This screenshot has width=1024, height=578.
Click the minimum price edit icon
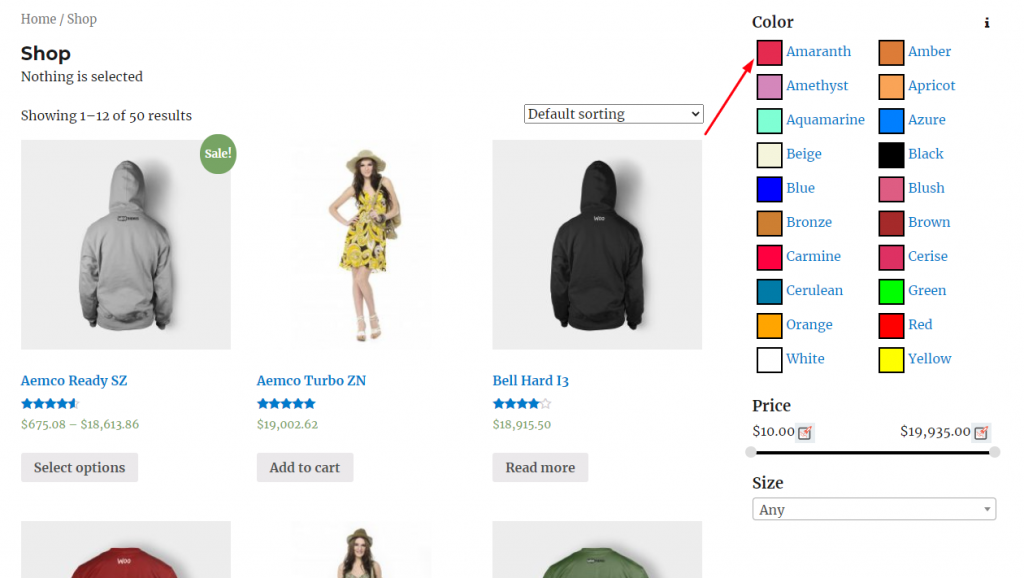tap(806, 433)
